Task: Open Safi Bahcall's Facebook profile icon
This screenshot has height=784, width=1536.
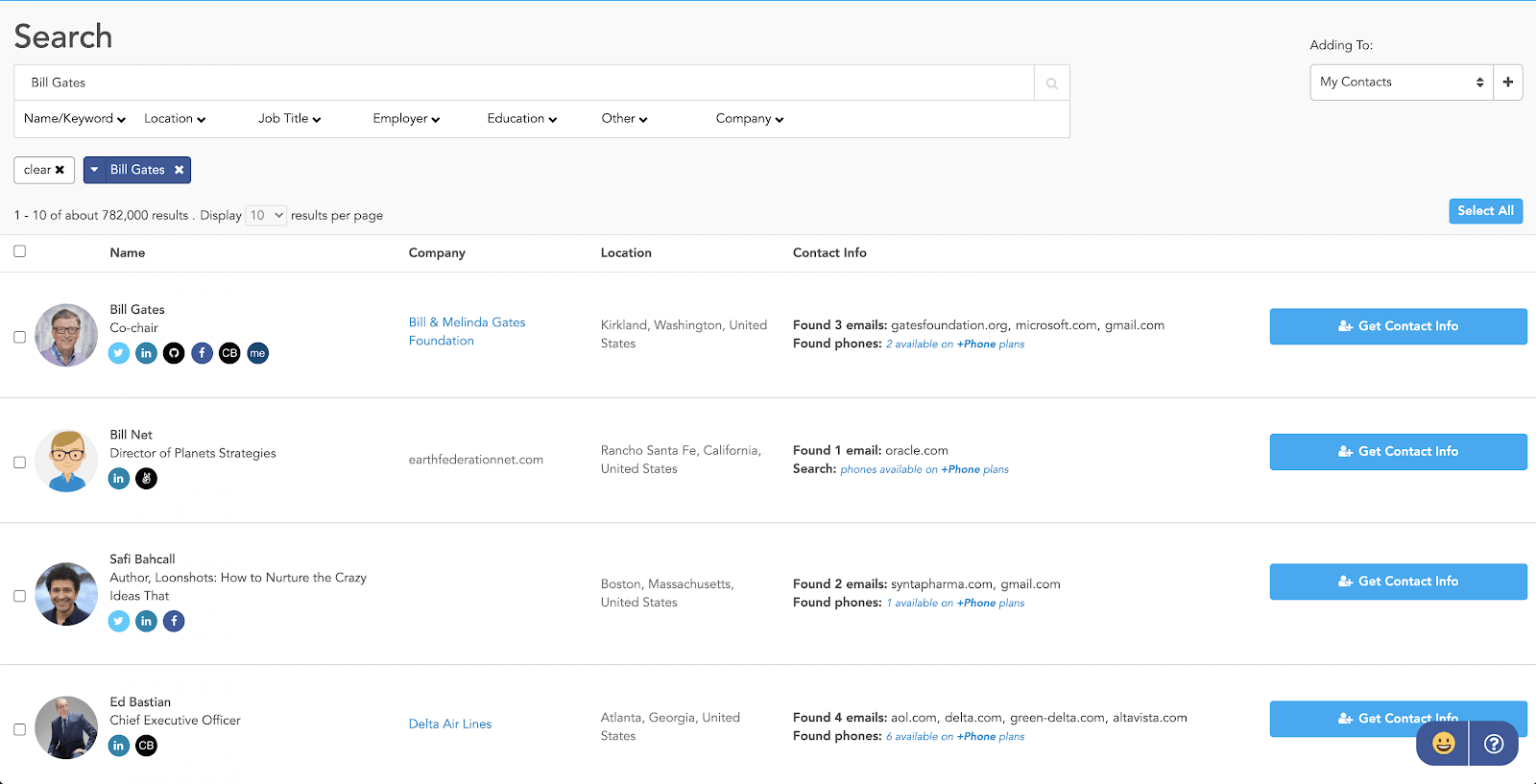Action: [173, 621]
